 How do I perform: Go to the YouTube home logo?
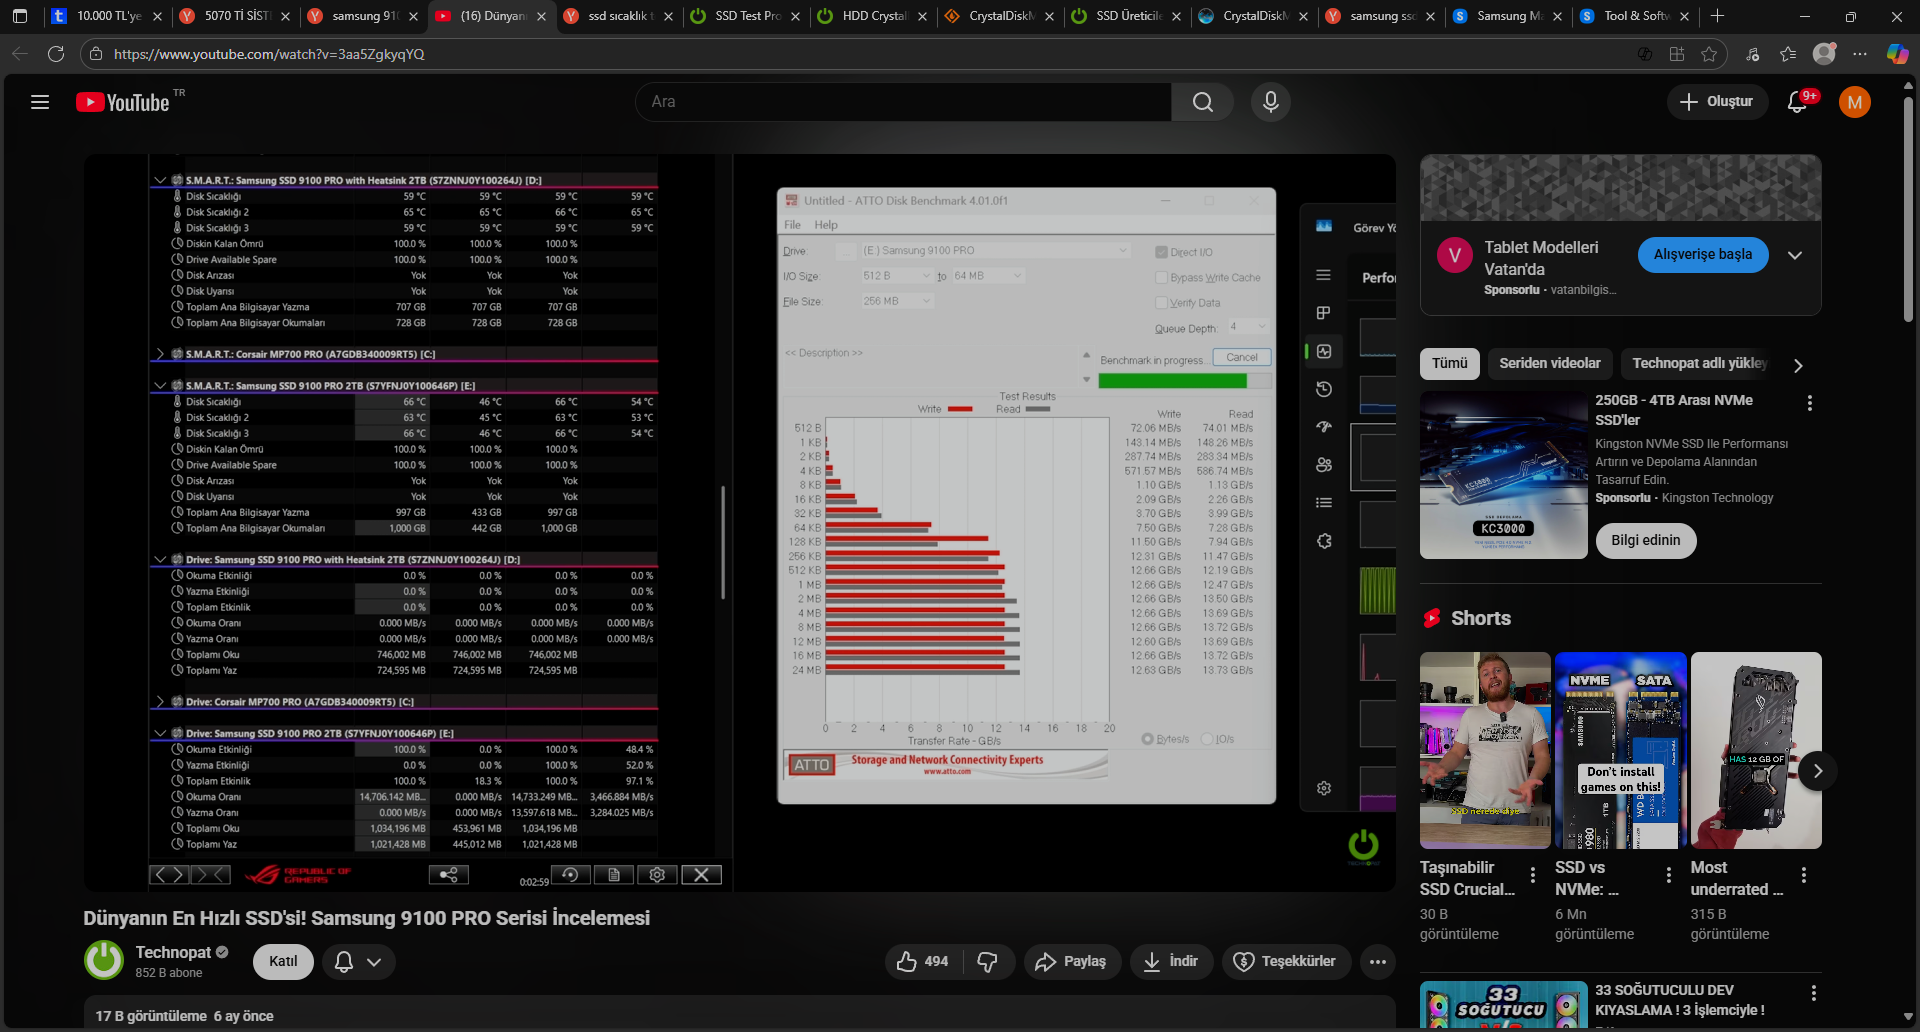click(124, 102)
